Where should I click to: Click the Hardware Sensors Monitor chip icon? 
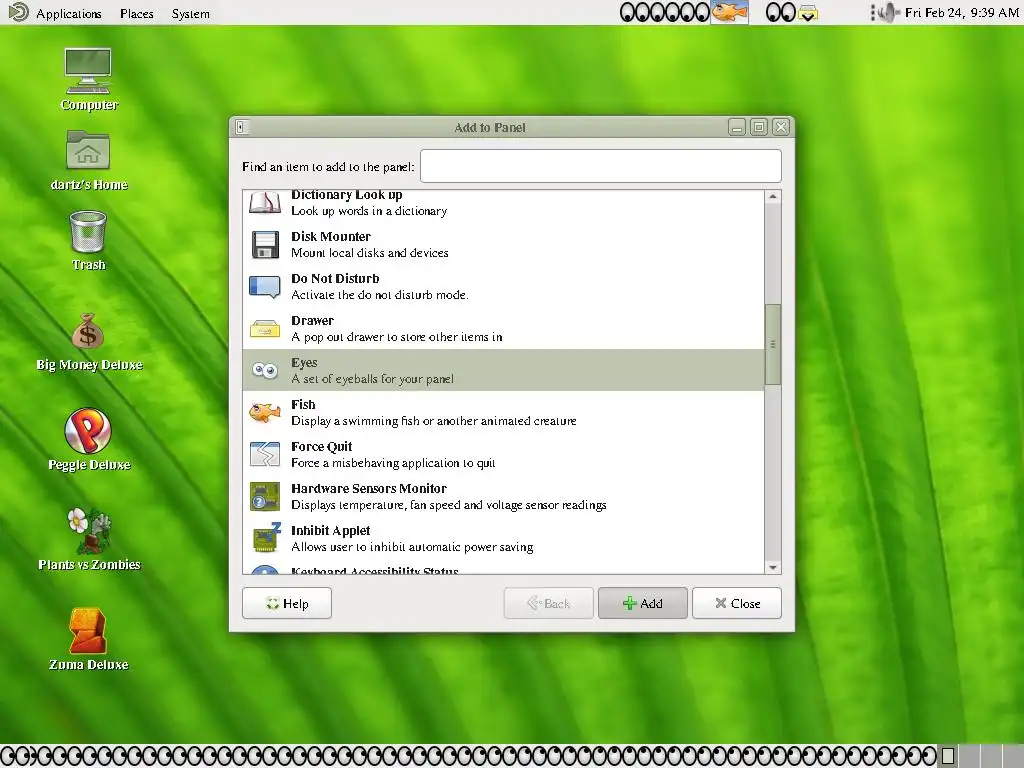pos(265,496)
